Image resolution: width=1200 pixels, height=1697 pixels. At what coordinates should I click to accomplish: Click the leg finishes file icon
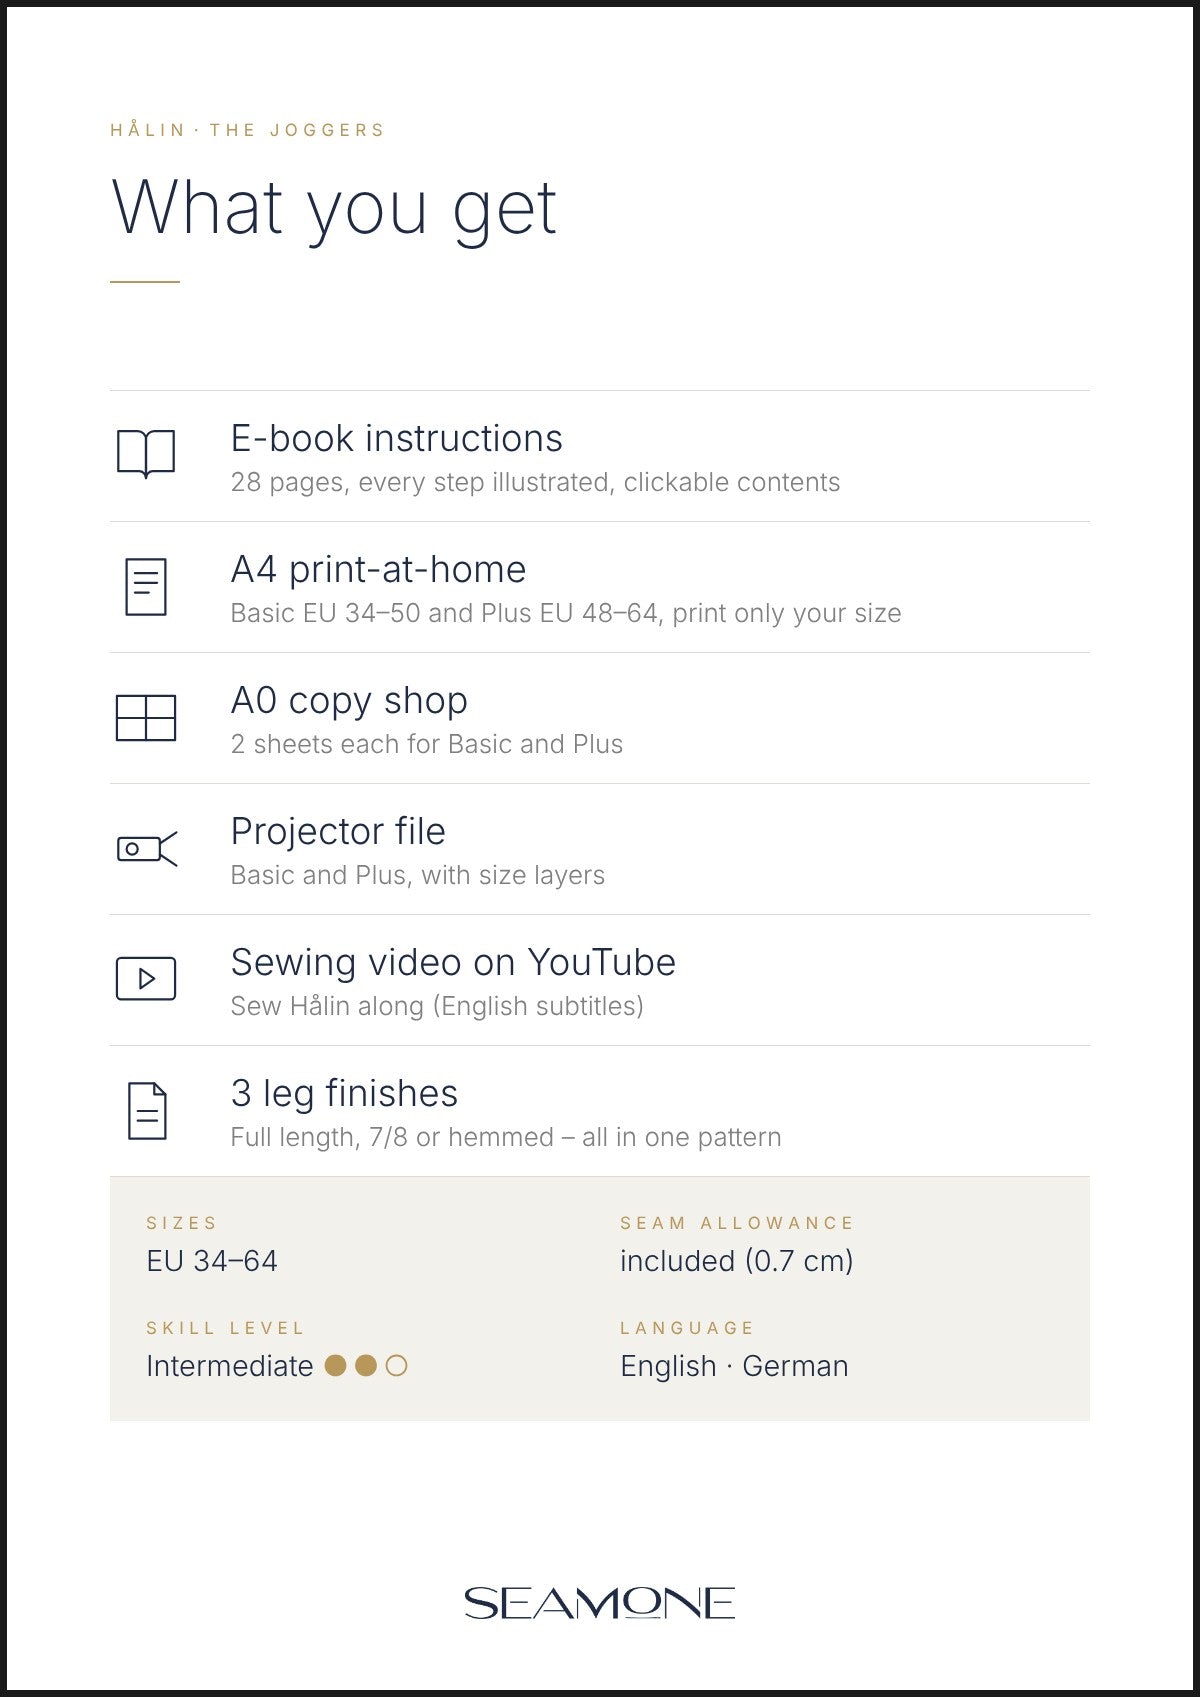pos(147,1111)
